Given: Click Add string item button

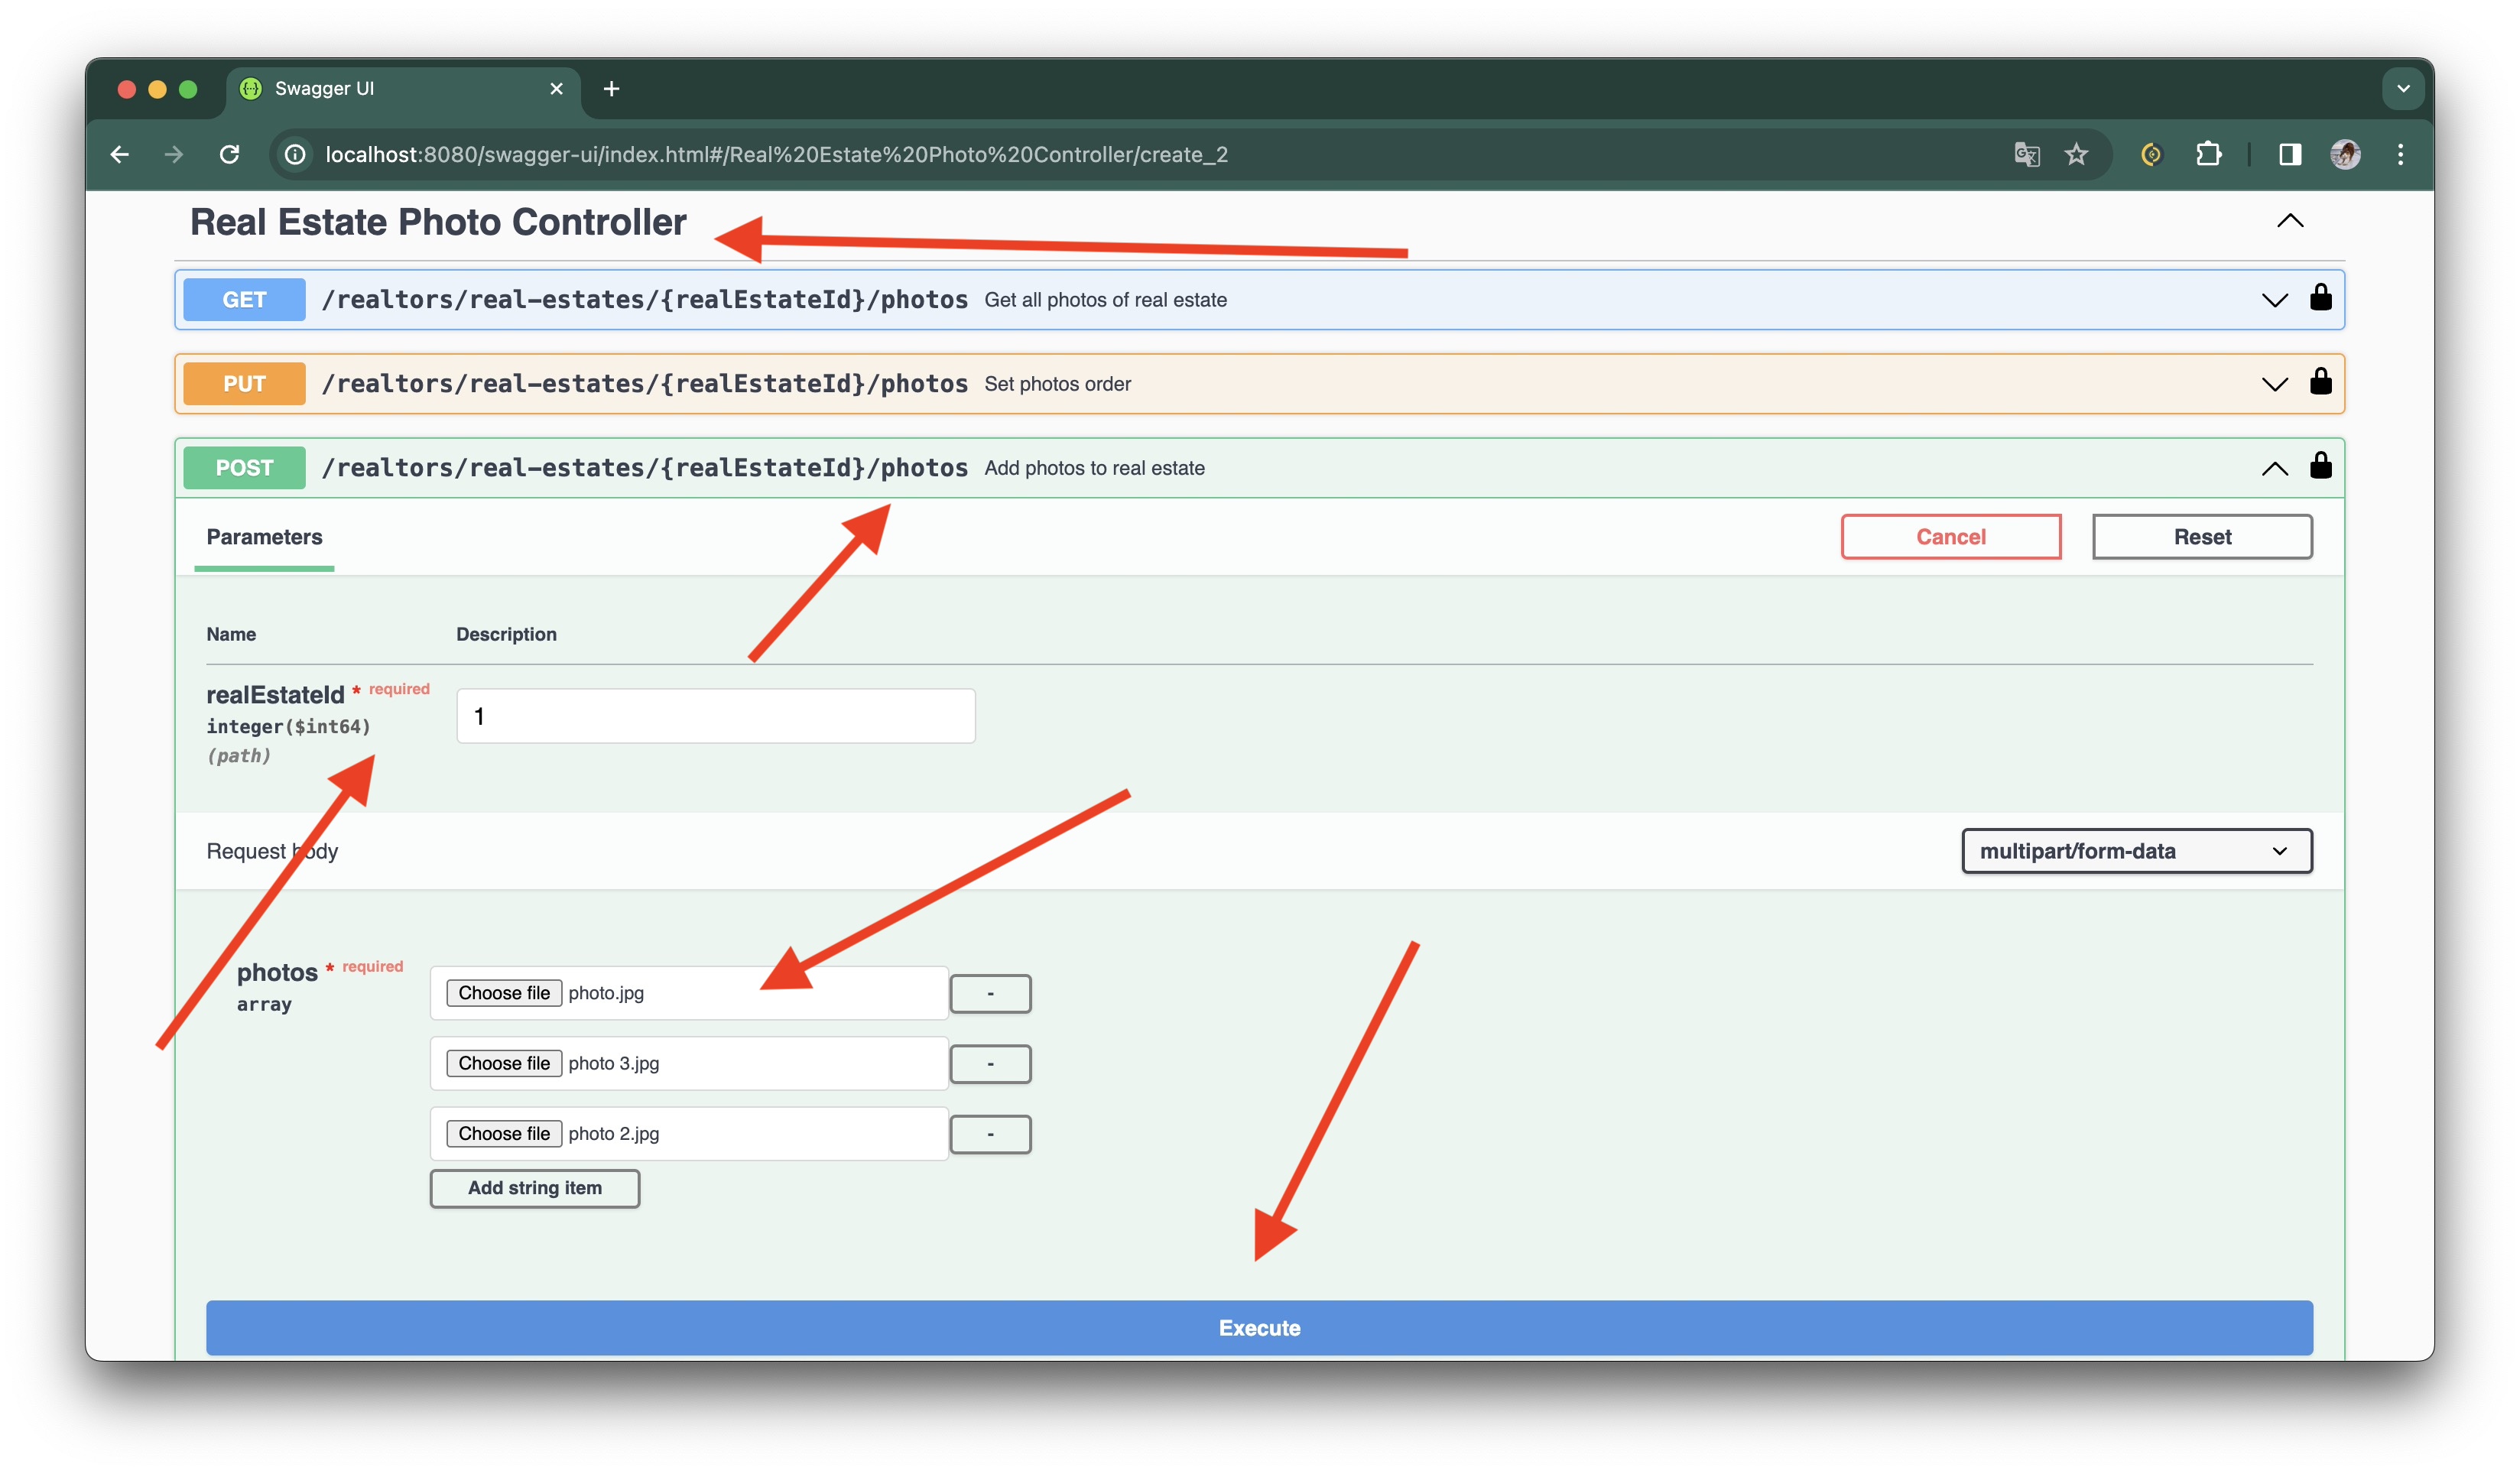Looking at the screenshot, I should 534,1188.
